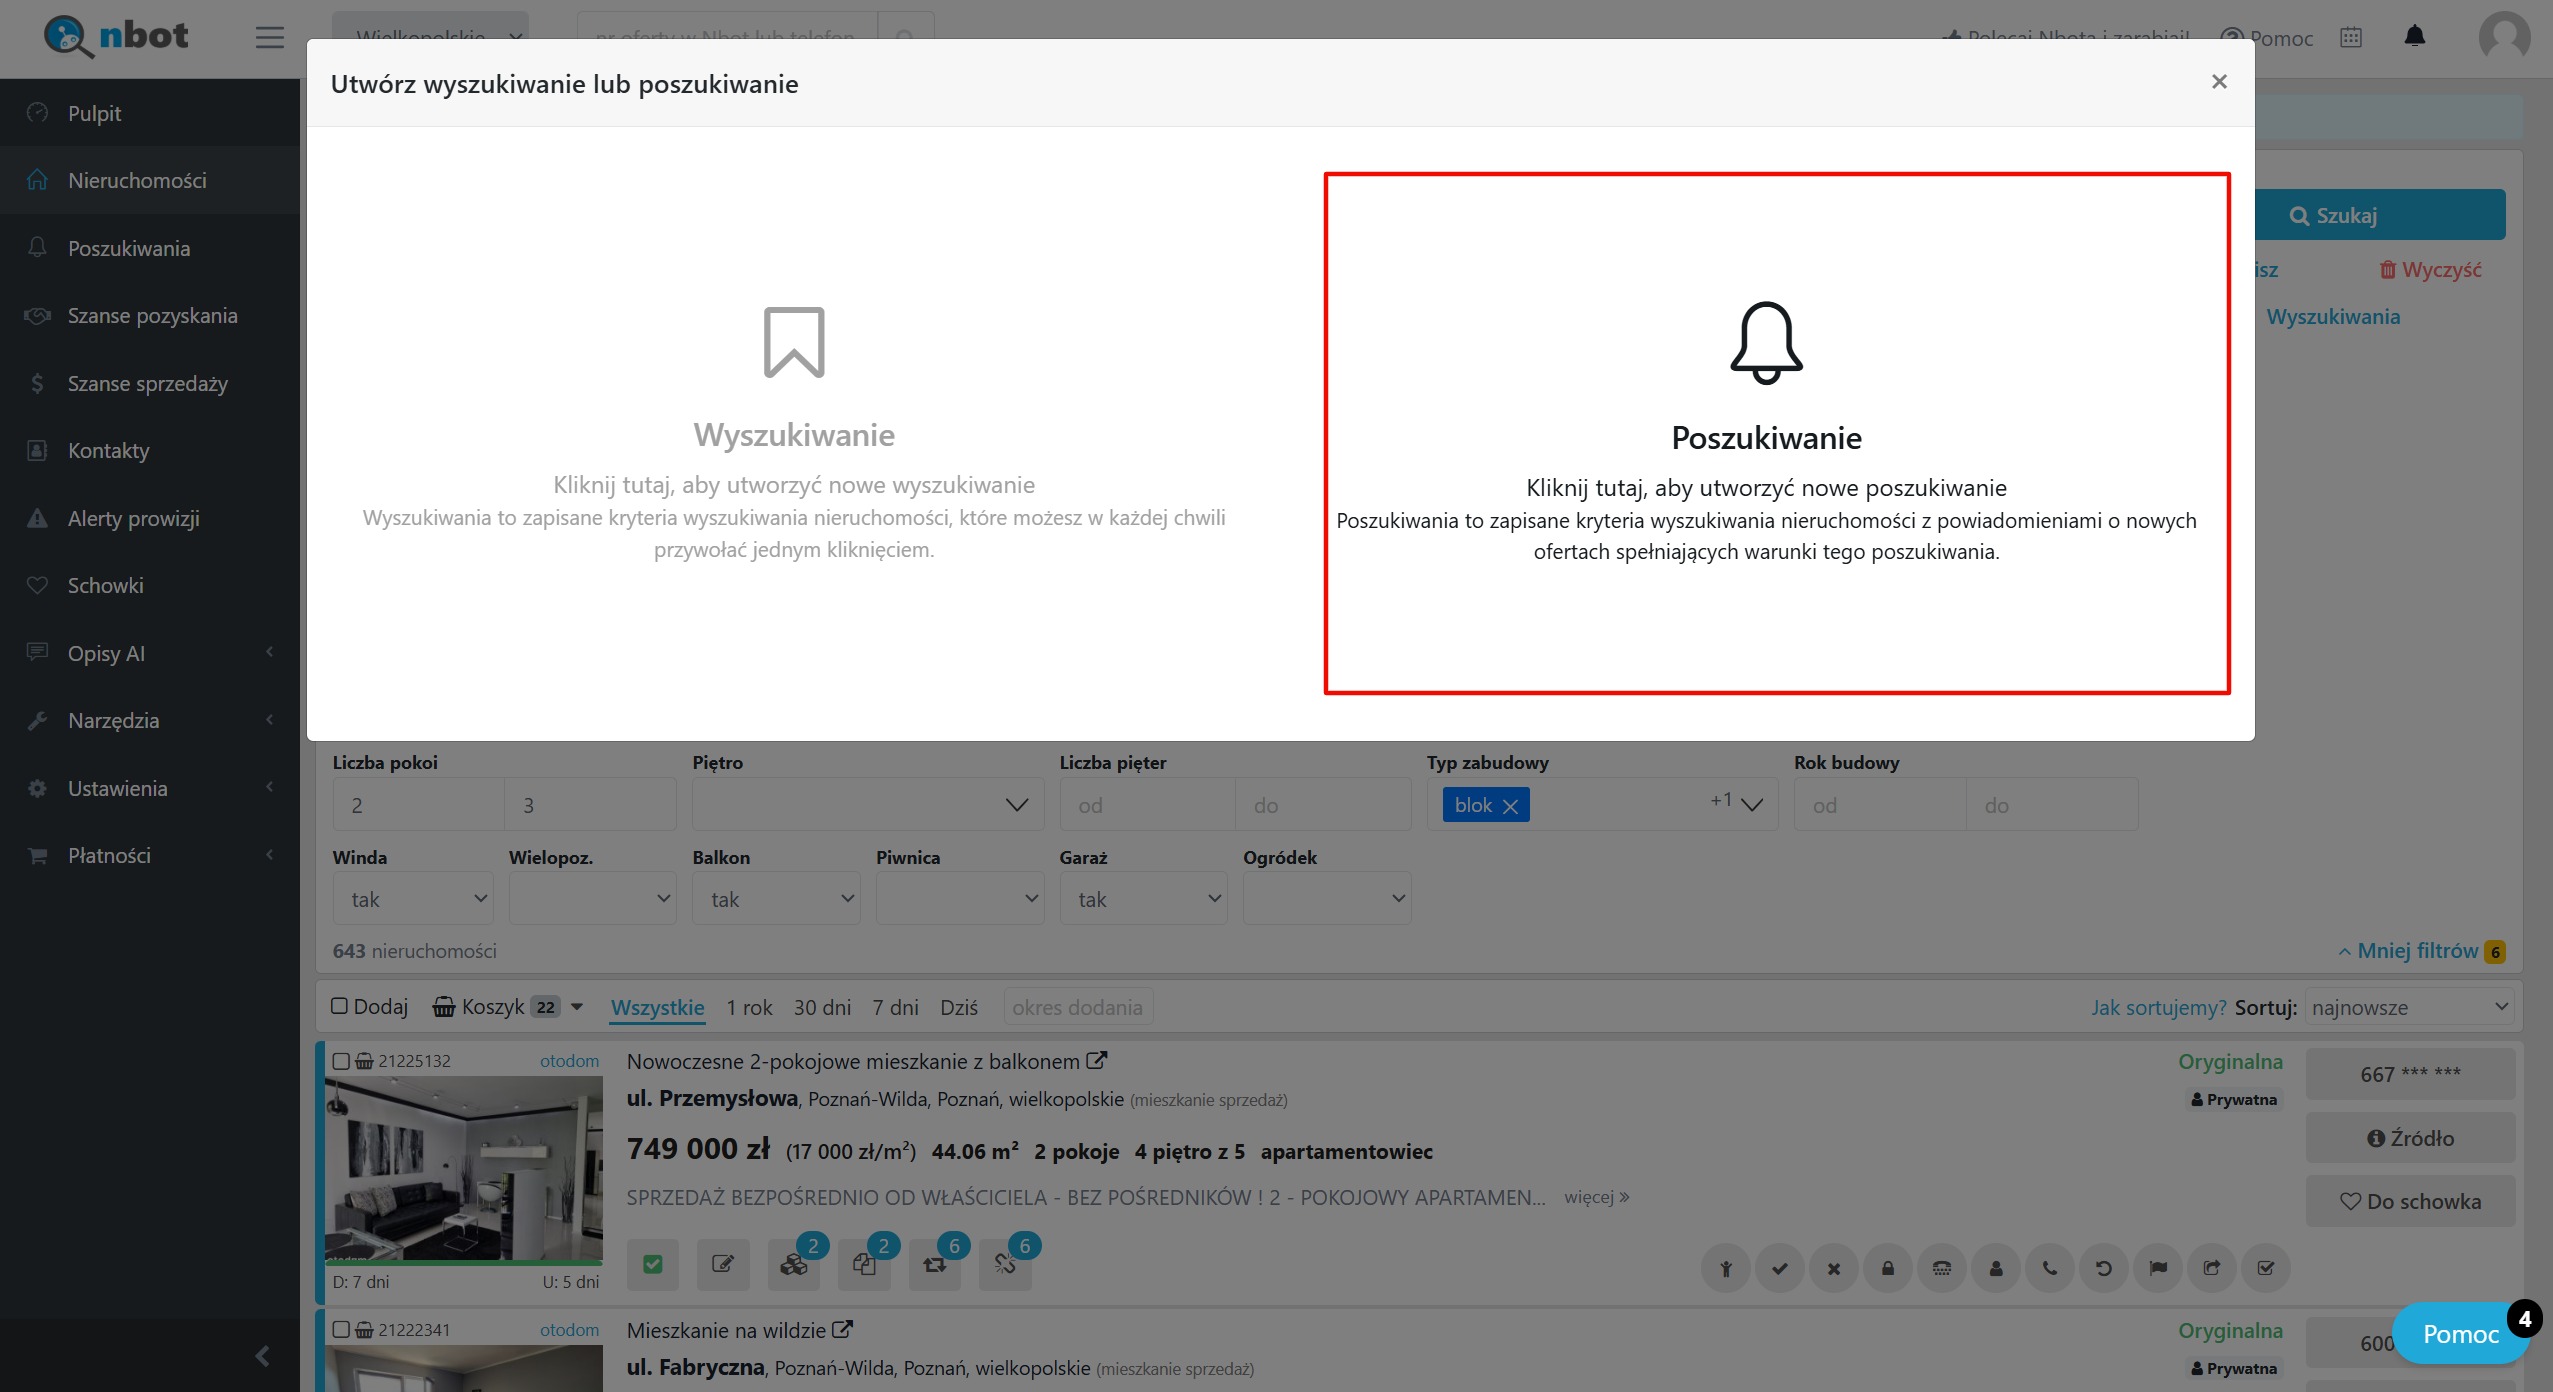2553x1392 pixels.
Task: Click the bell icon for Poszukiwanie
Action: pyautogui.click(x=1766, y=342)
